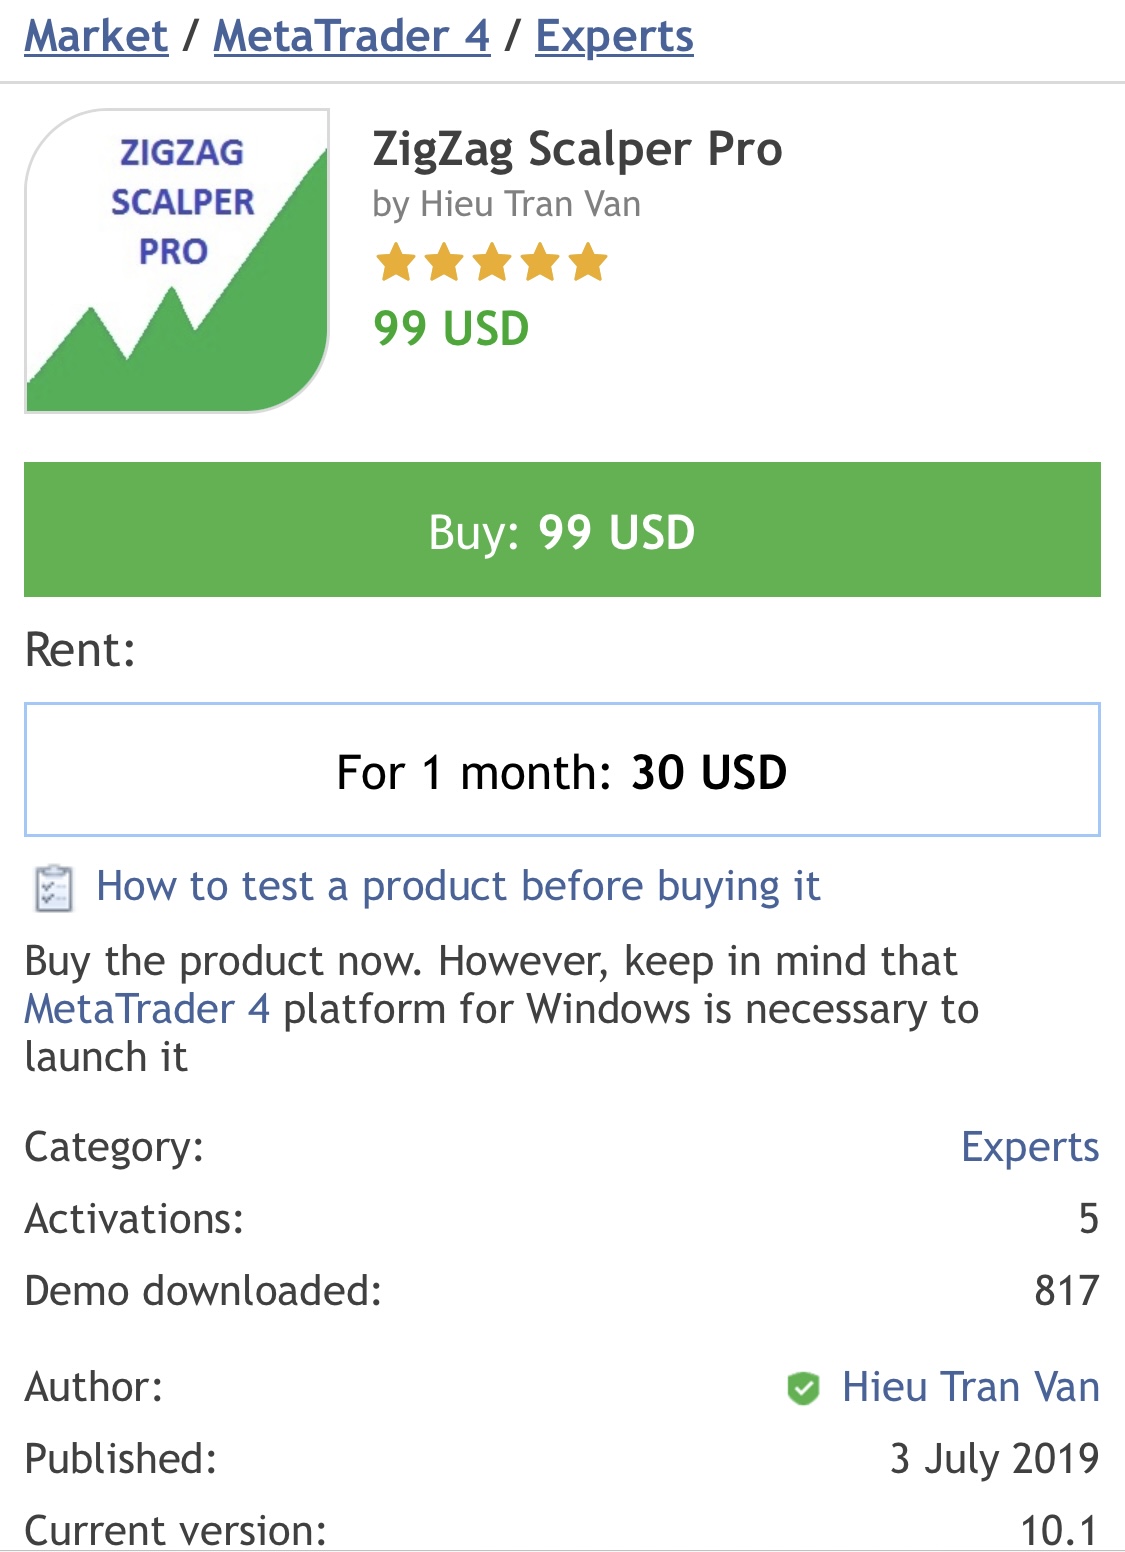Image resolution: width=1125 pixels, height=1552 pixels.
Task: Click the five-star rating
Action: 491,263
